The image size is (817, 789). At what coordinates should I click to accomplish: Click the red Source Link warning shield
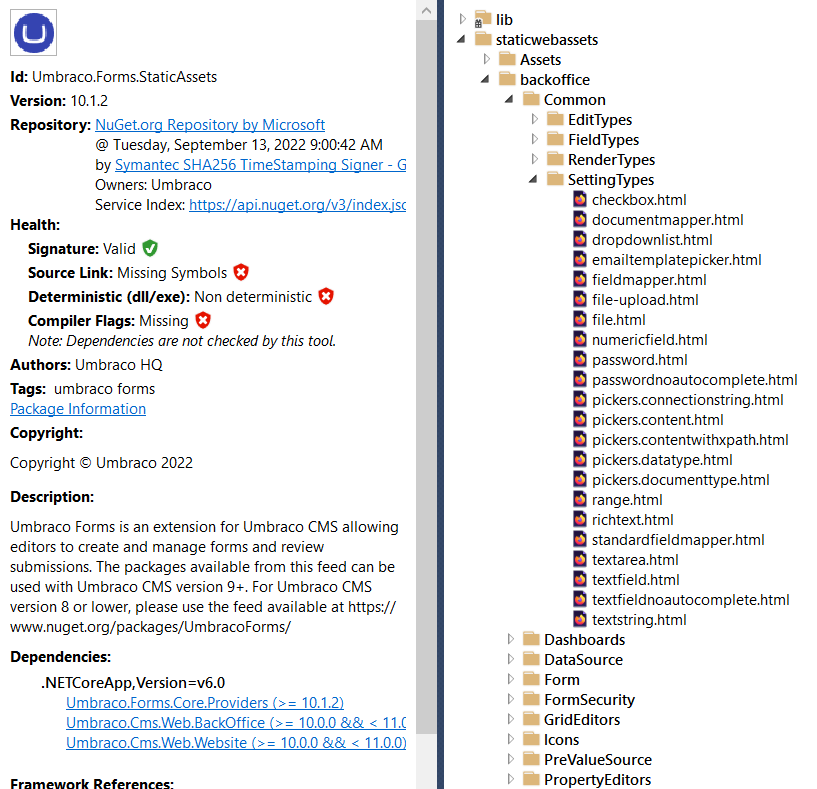[x=241, y=272]
